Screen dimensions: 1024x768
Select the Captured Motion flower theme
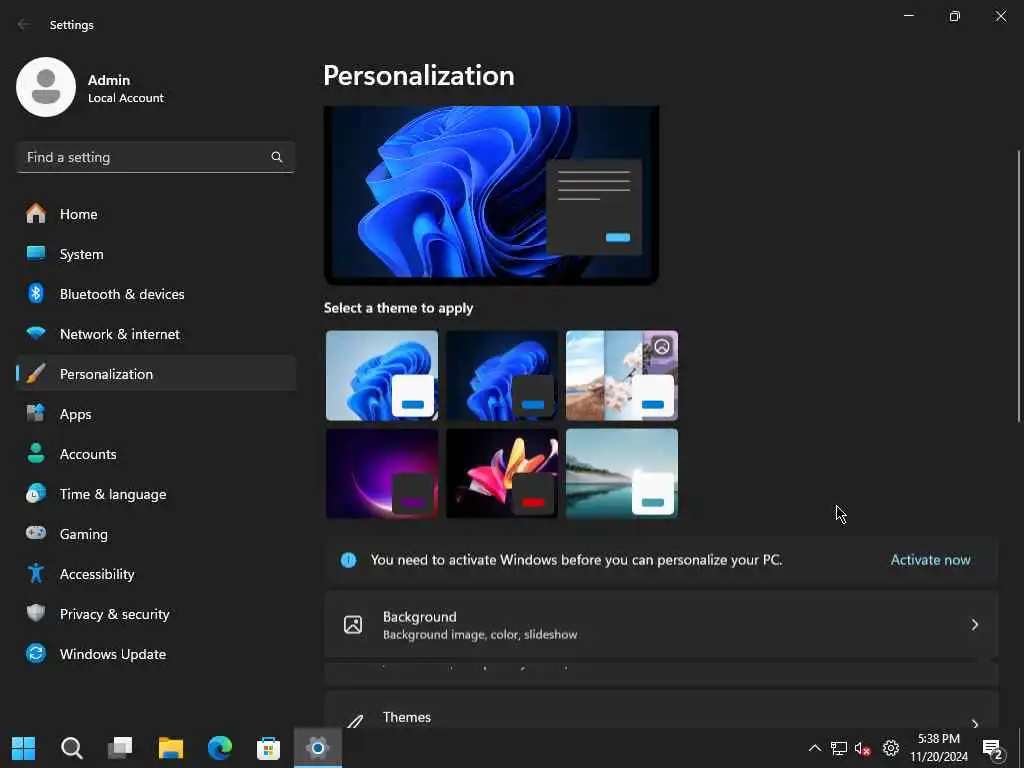[x=502, y=473]
